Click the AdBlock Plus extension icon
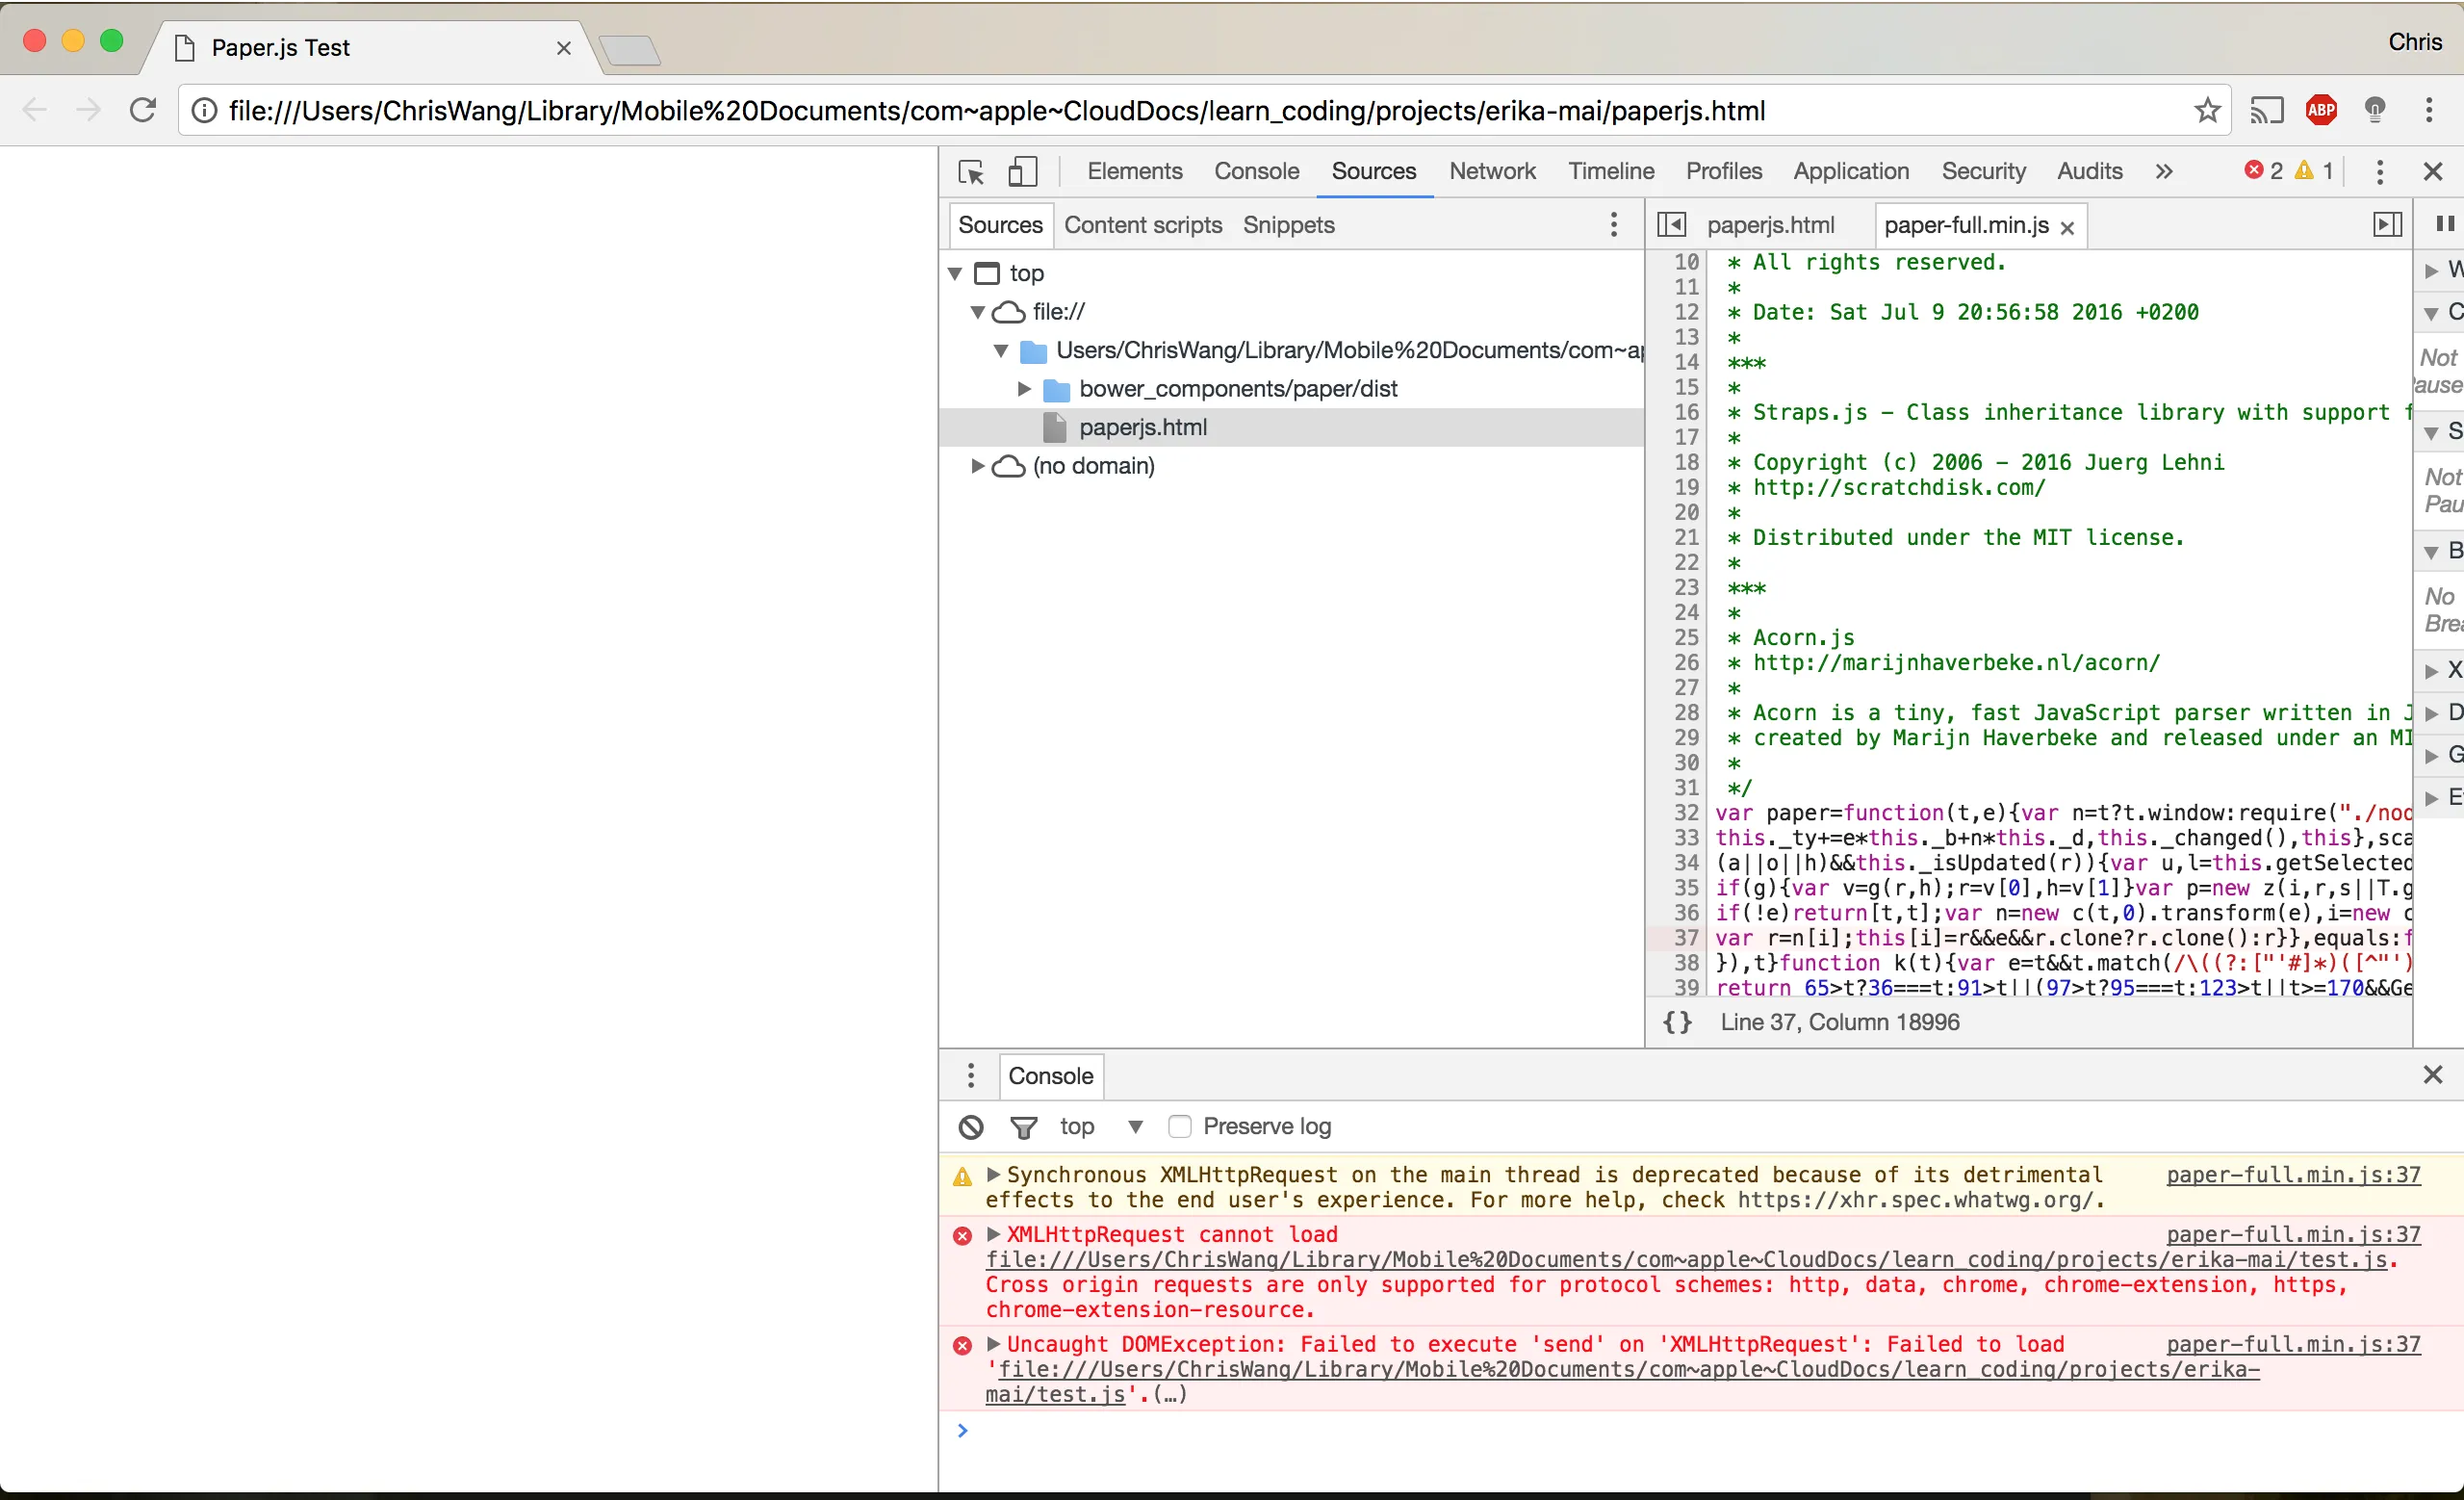The image size is (2464, 1500). pos(2321,110)
